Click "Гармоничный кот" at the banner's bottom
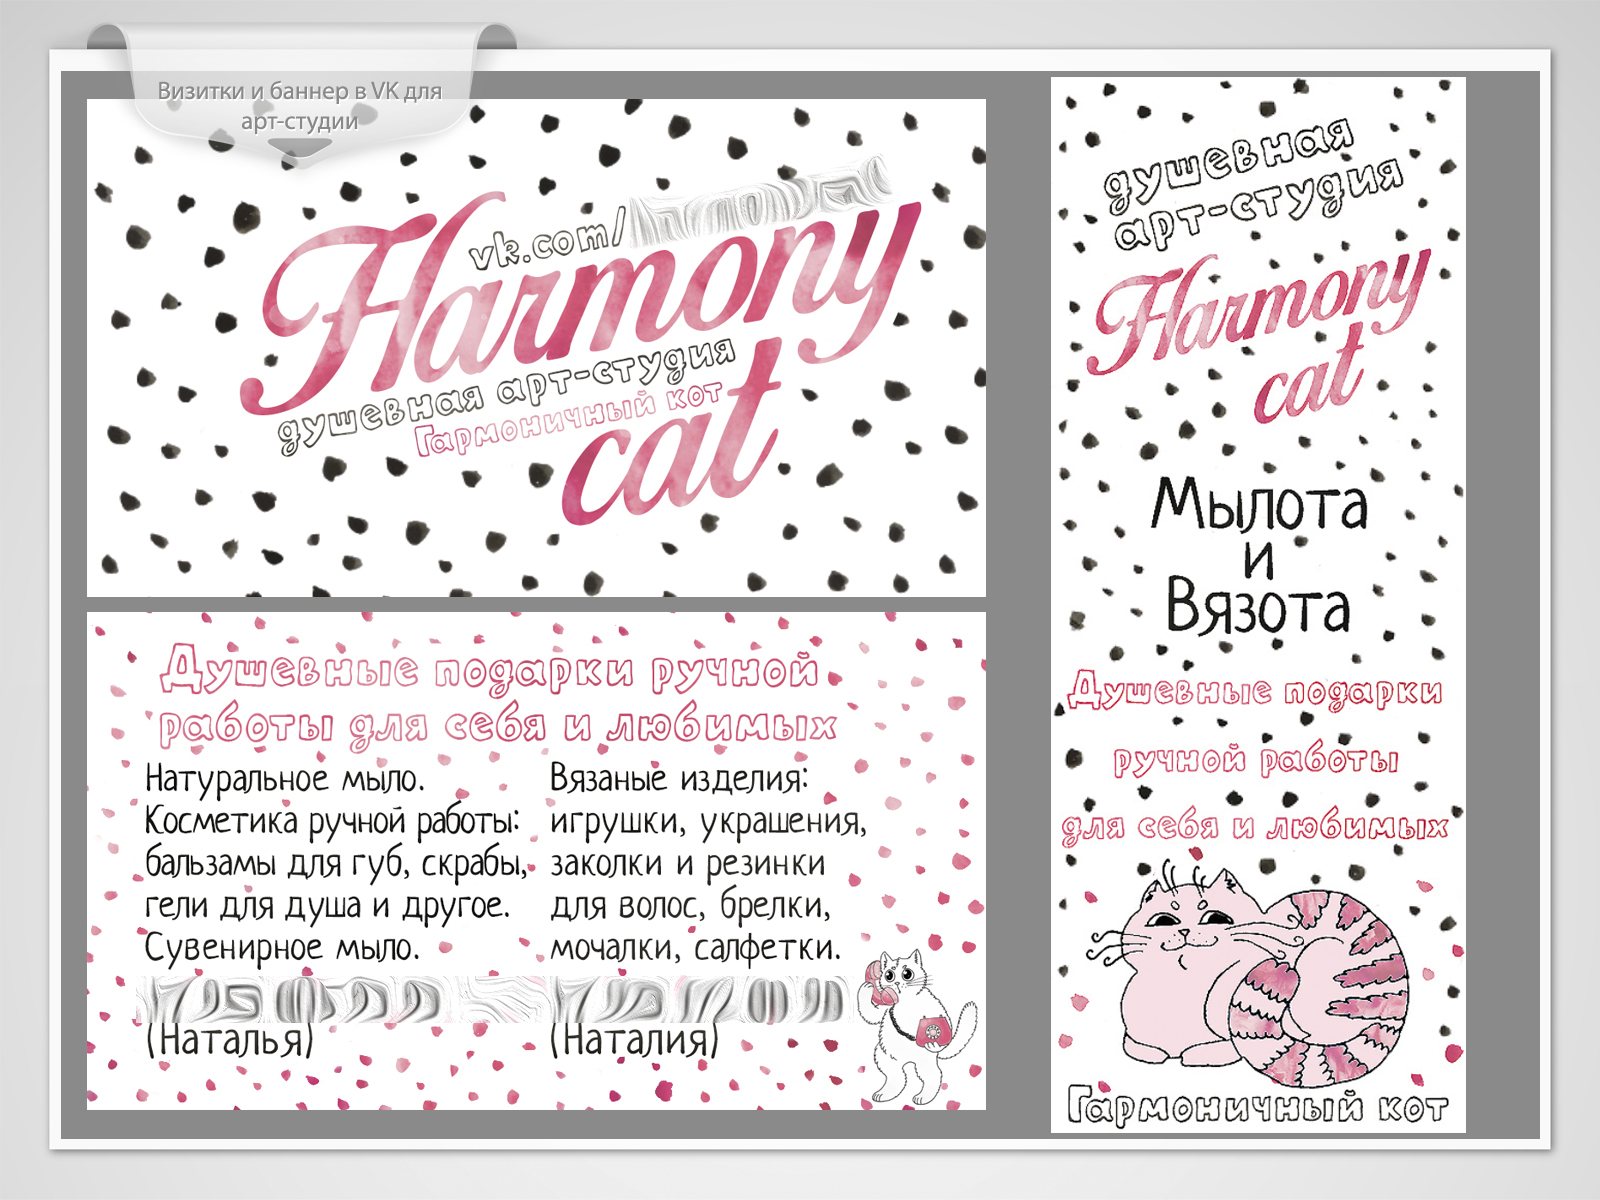The image size is (1600, 1200). pyautogui.click(x=1258, y=1107)
